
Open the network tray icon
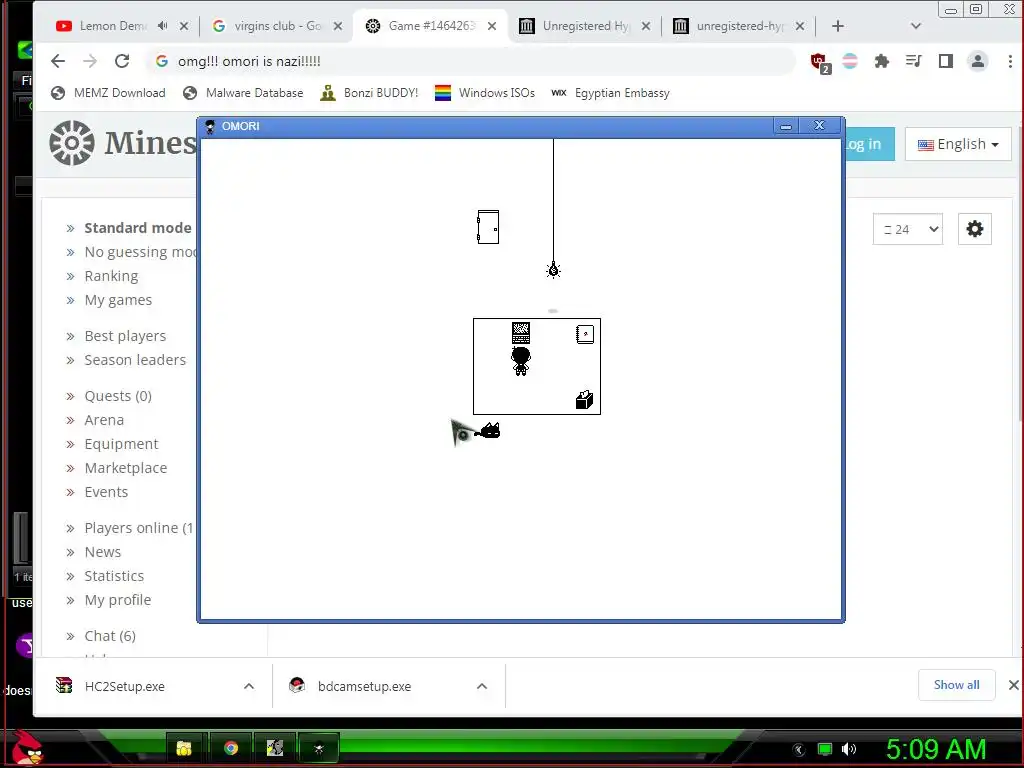point(825,749)
